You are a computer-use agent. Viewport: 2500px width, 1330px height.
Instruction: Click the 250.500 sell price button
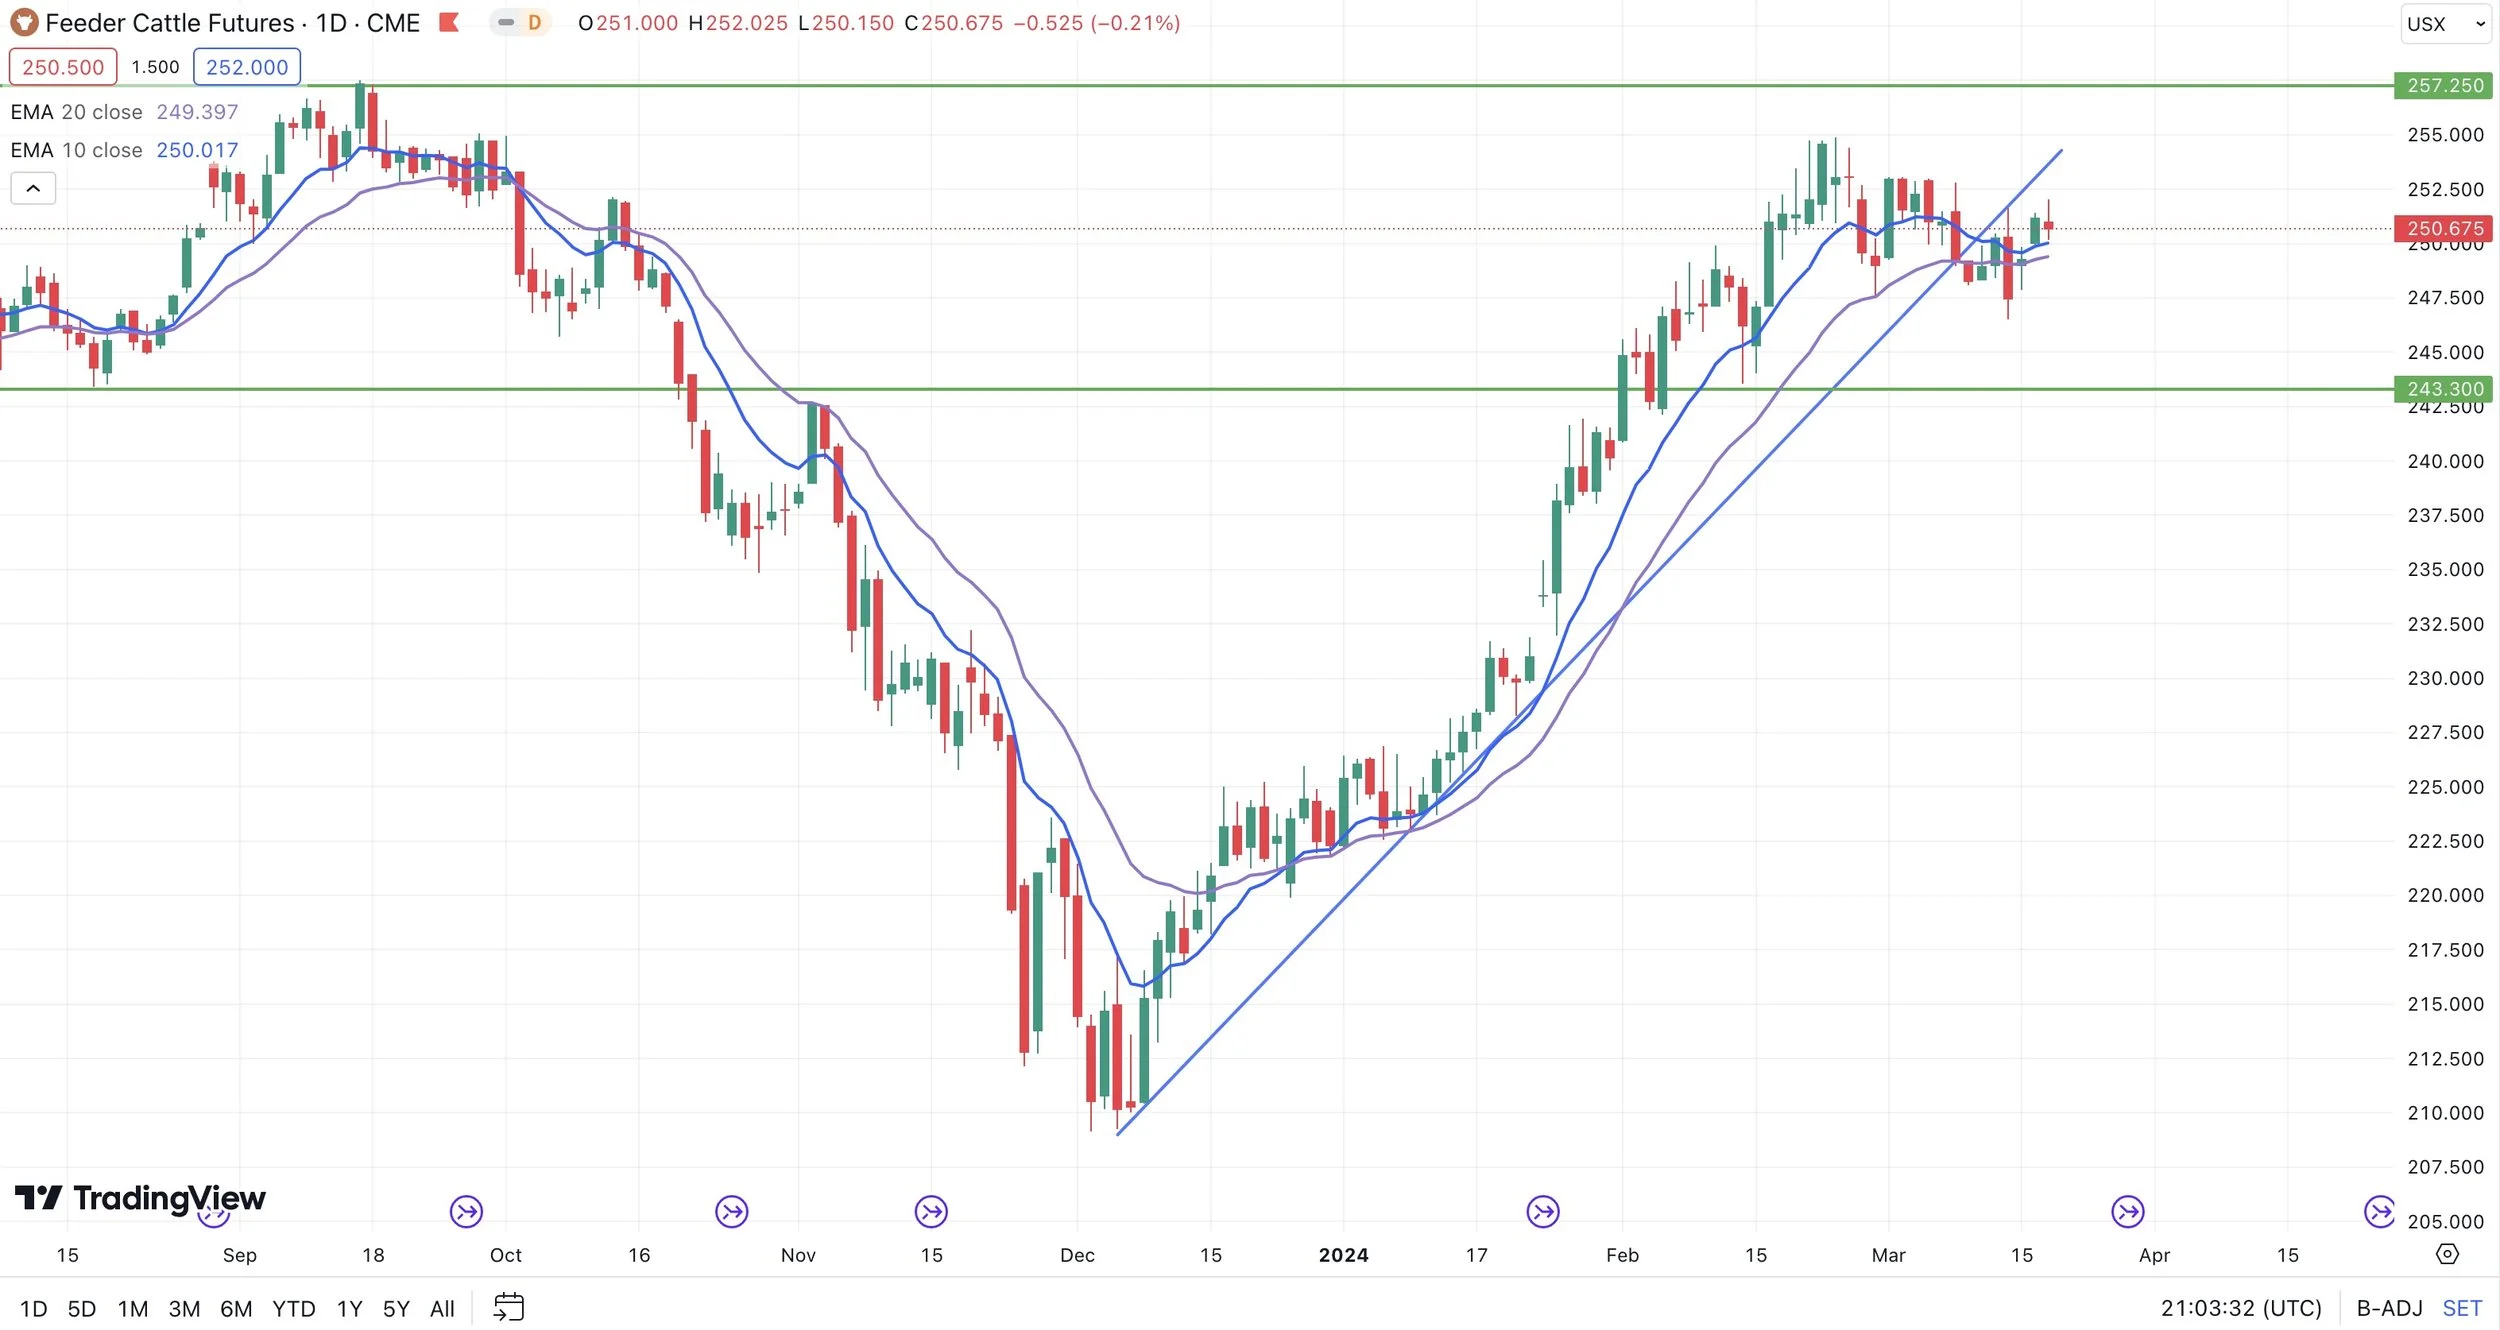pyautogui.click(x=63, y=67)
